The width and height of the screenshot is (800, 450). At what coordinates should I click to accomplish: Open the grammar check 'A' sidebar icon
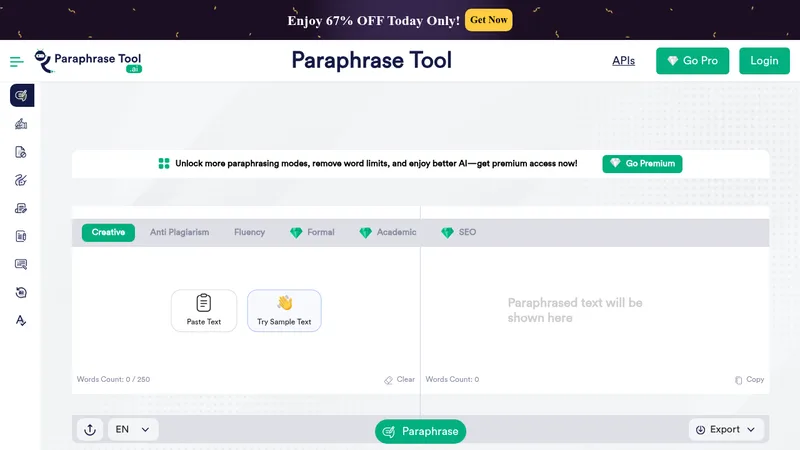(21, 320)
